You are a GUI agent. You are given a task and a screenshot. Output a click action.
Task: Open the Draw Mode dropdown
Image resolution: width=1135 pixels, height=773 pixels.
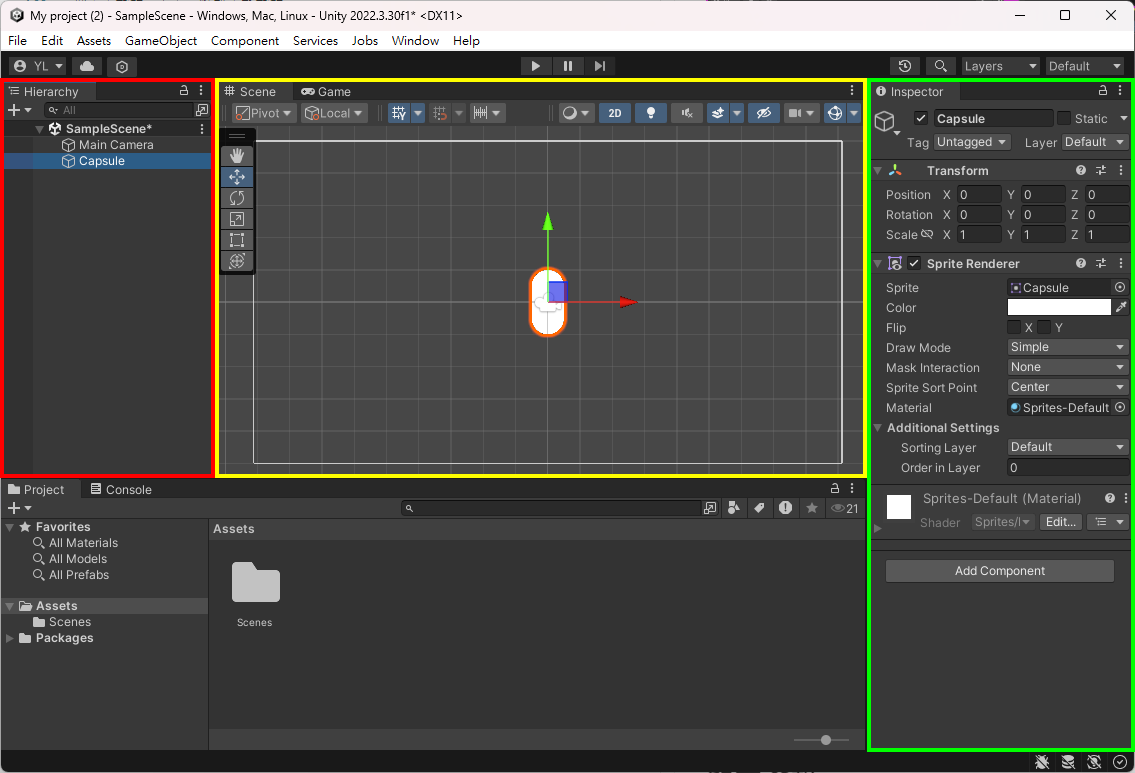(1068, 347)
